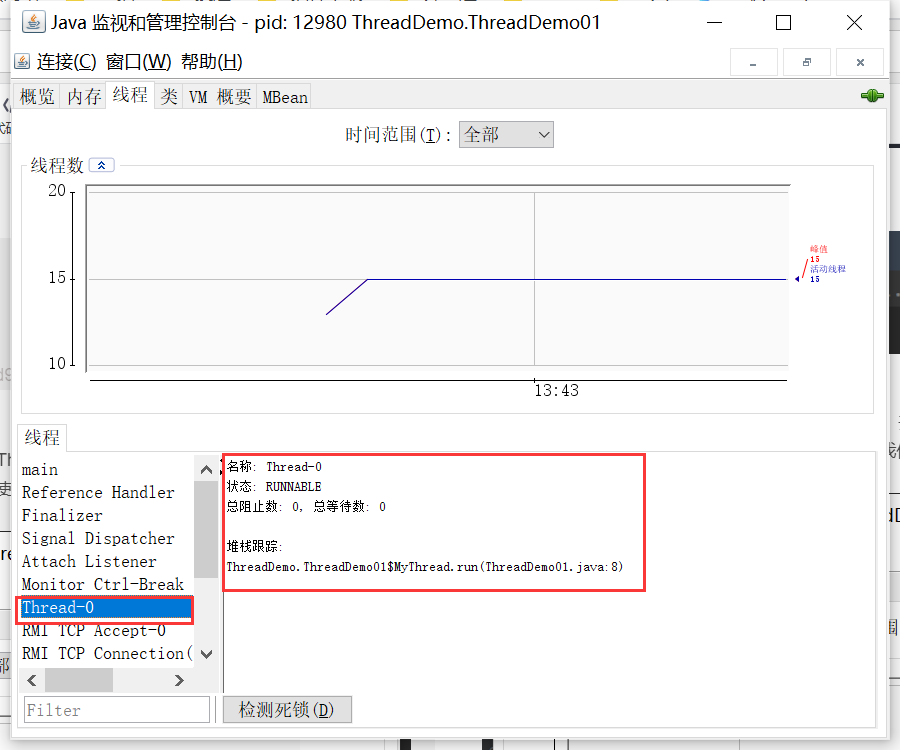Click the thread list scroll down arrow

[x=206, y=654]
